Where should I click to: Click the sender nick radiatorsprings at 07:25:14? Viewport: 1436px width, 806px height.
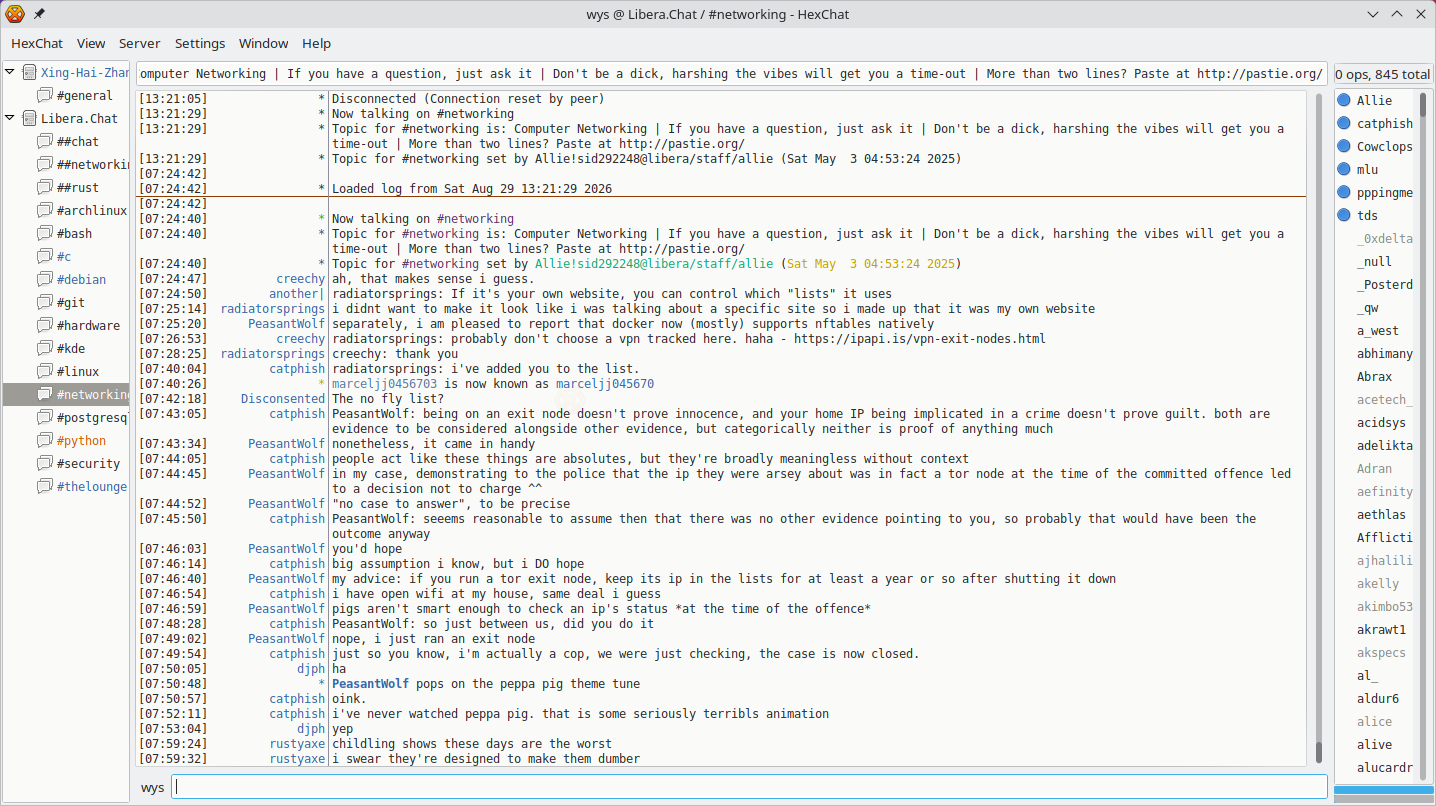tap(273, 309)
